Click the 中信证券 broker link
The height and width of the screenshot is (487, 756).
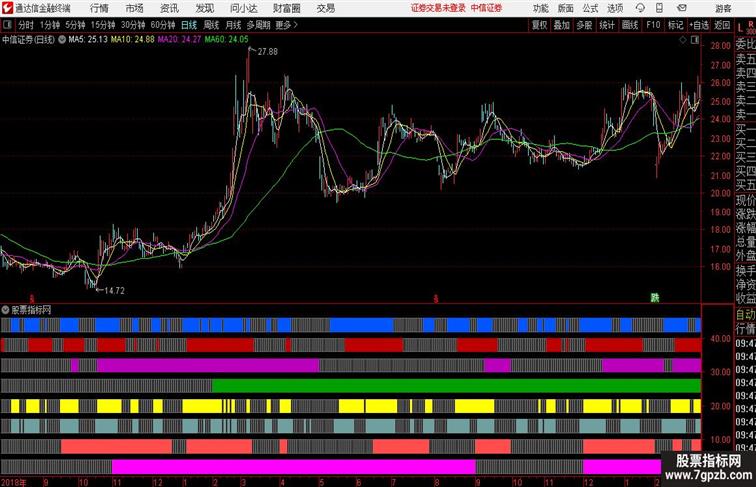coord(486,8)
